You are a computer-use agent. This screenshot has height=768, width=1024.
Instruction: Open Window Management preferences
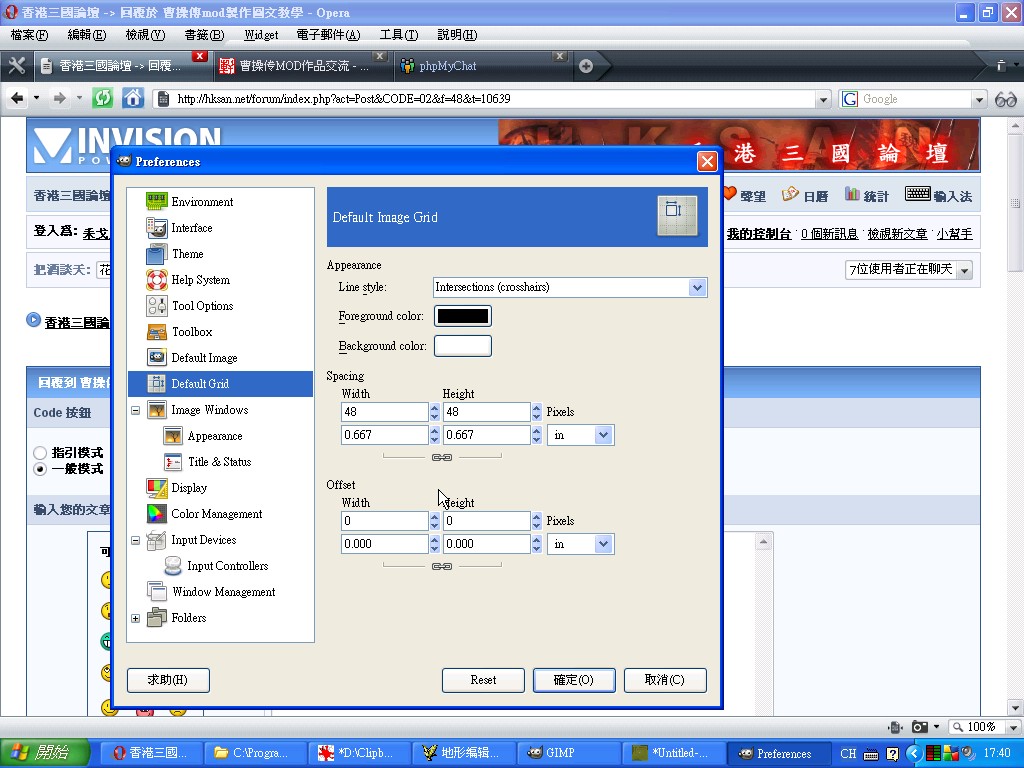(223, 592)
